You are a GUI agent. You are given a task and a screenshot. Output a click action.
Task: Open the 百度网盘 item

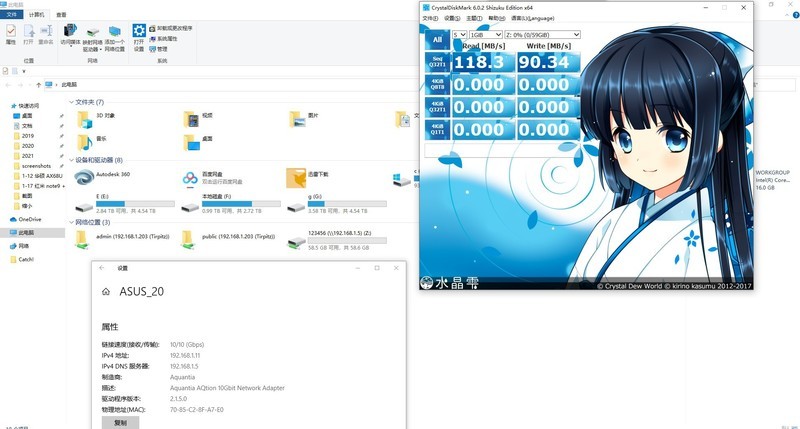213,178
